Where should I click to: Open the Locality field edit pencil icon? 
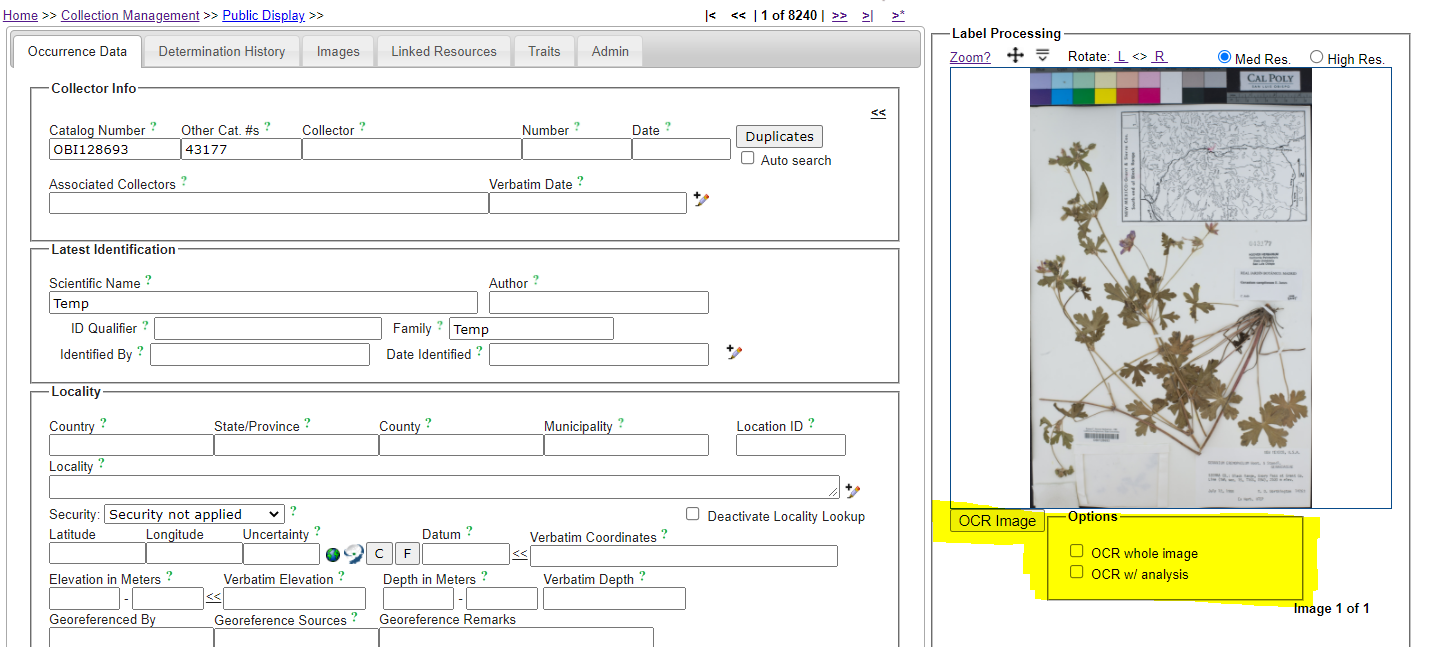click(x=853, y=490)
